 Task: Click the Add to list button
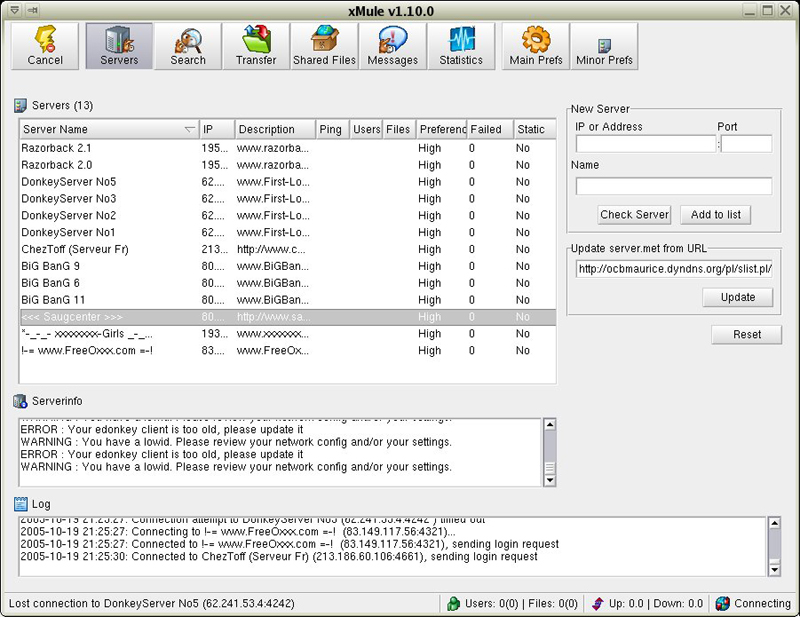716,215
